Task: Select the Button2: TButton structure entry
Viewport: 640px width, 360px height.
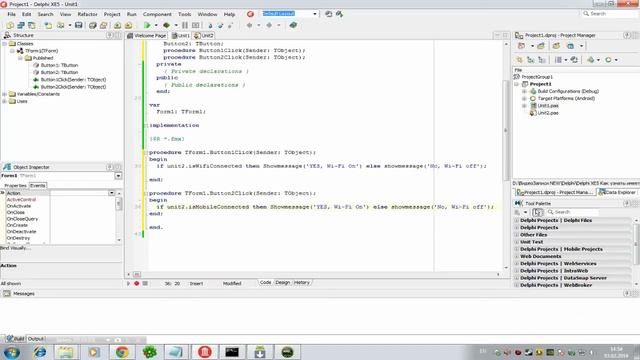Action: (59, 73)
